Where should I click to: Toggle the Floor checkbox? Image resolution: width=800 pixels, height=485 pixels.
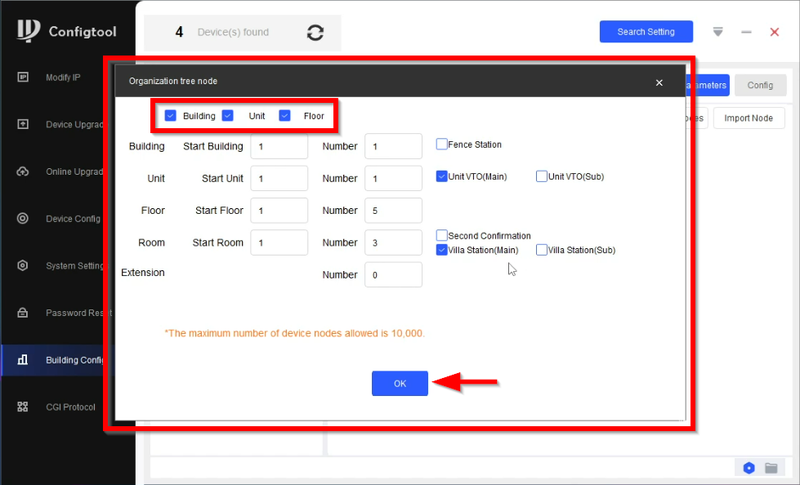coord(285,116)
